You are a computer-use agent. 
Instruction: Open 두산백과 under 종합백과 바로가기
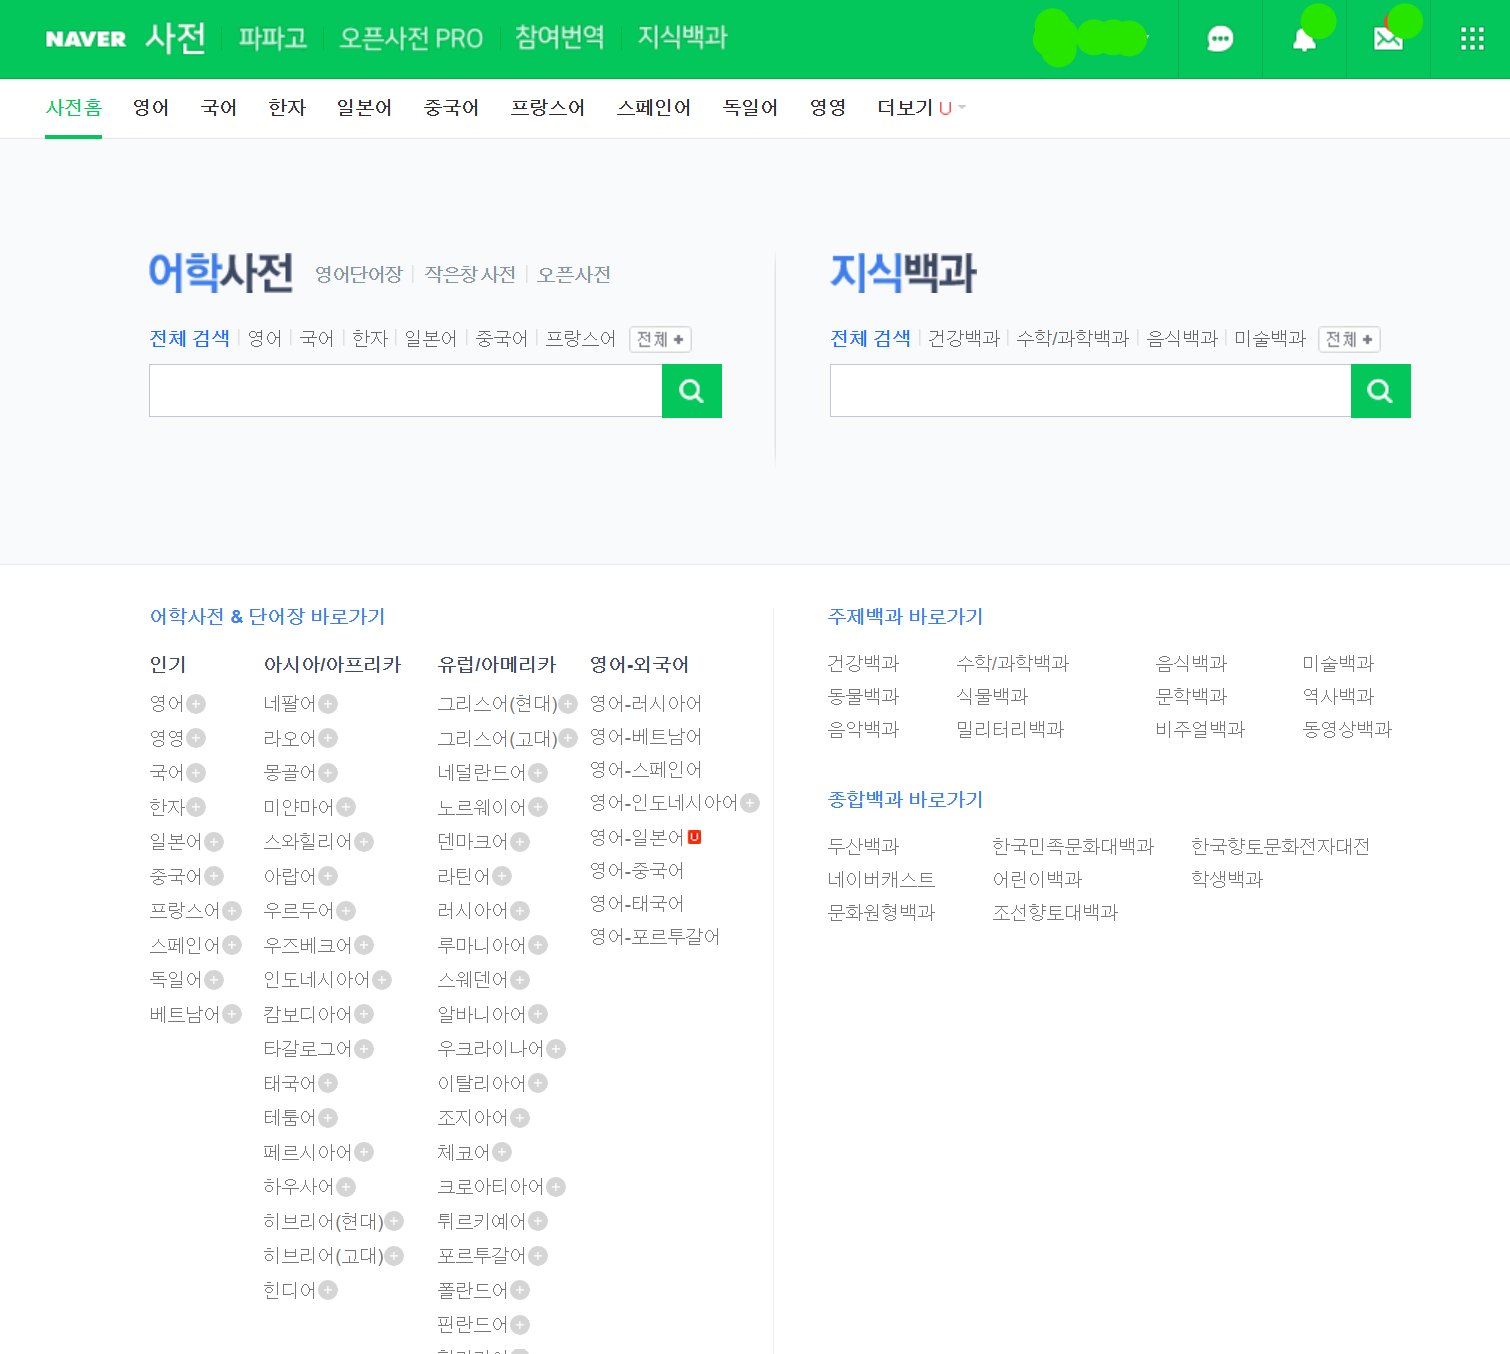pyautogui.click(x=864, y=846)
